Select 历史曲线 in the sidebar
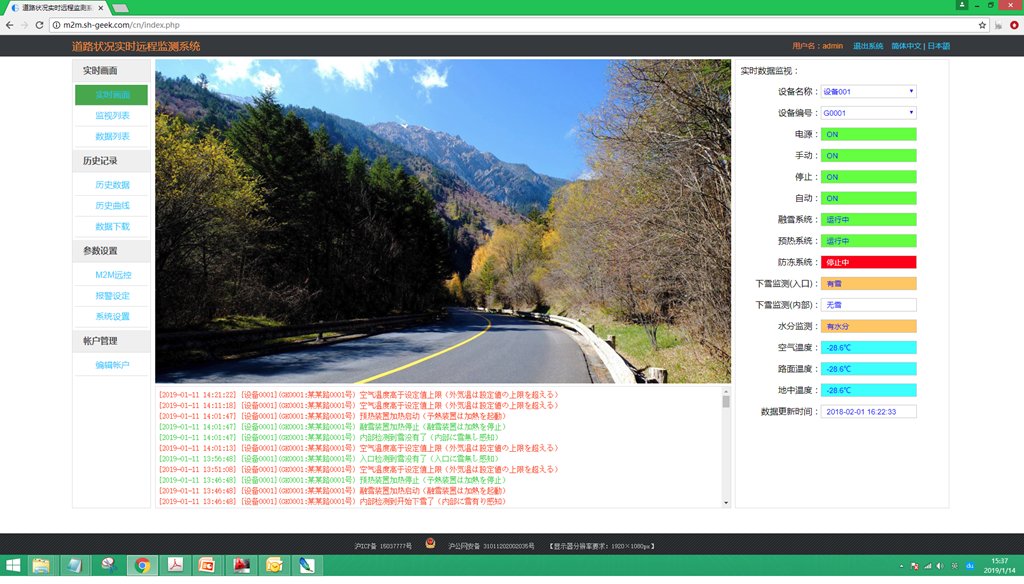This screenshot has width=1024, height=584. coord(112,206)
